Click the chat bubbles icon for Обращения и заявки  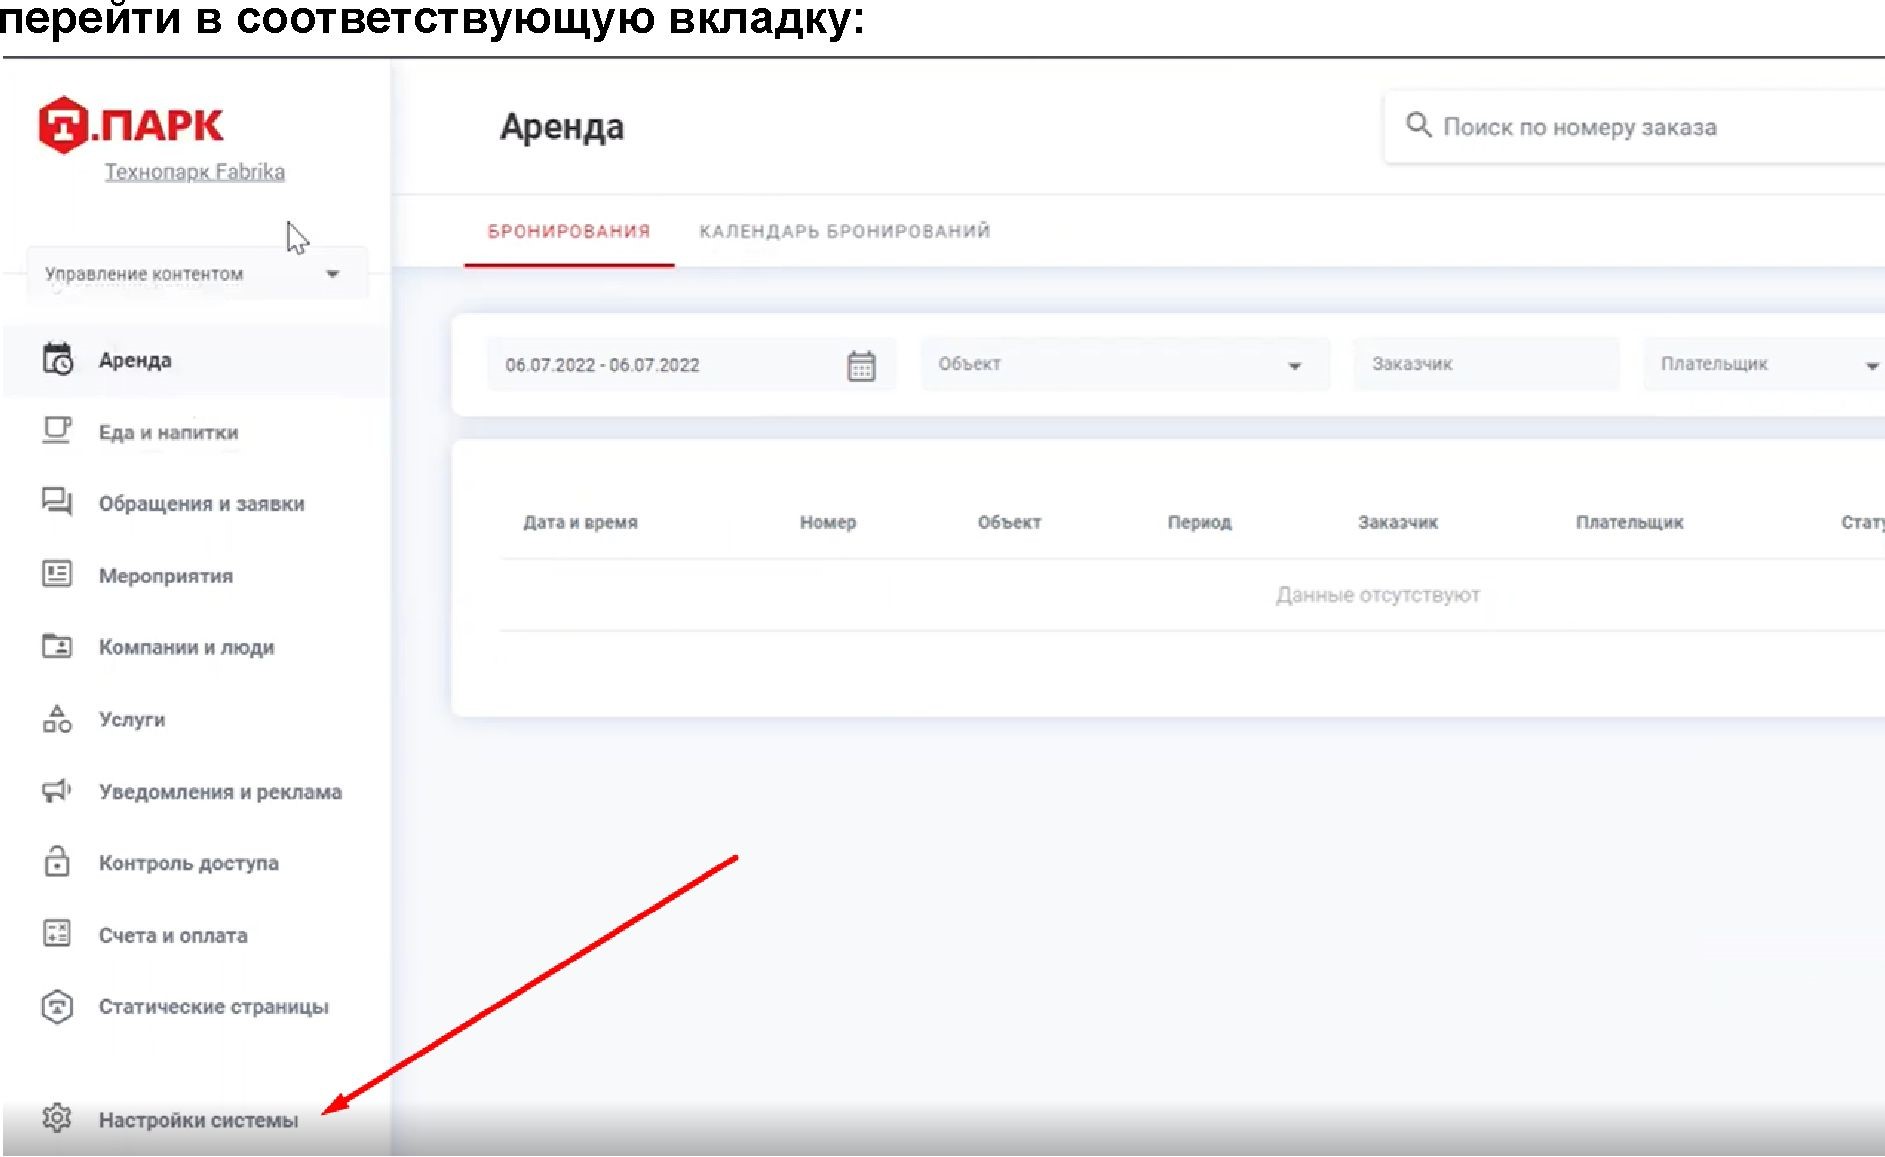point(57,502)
